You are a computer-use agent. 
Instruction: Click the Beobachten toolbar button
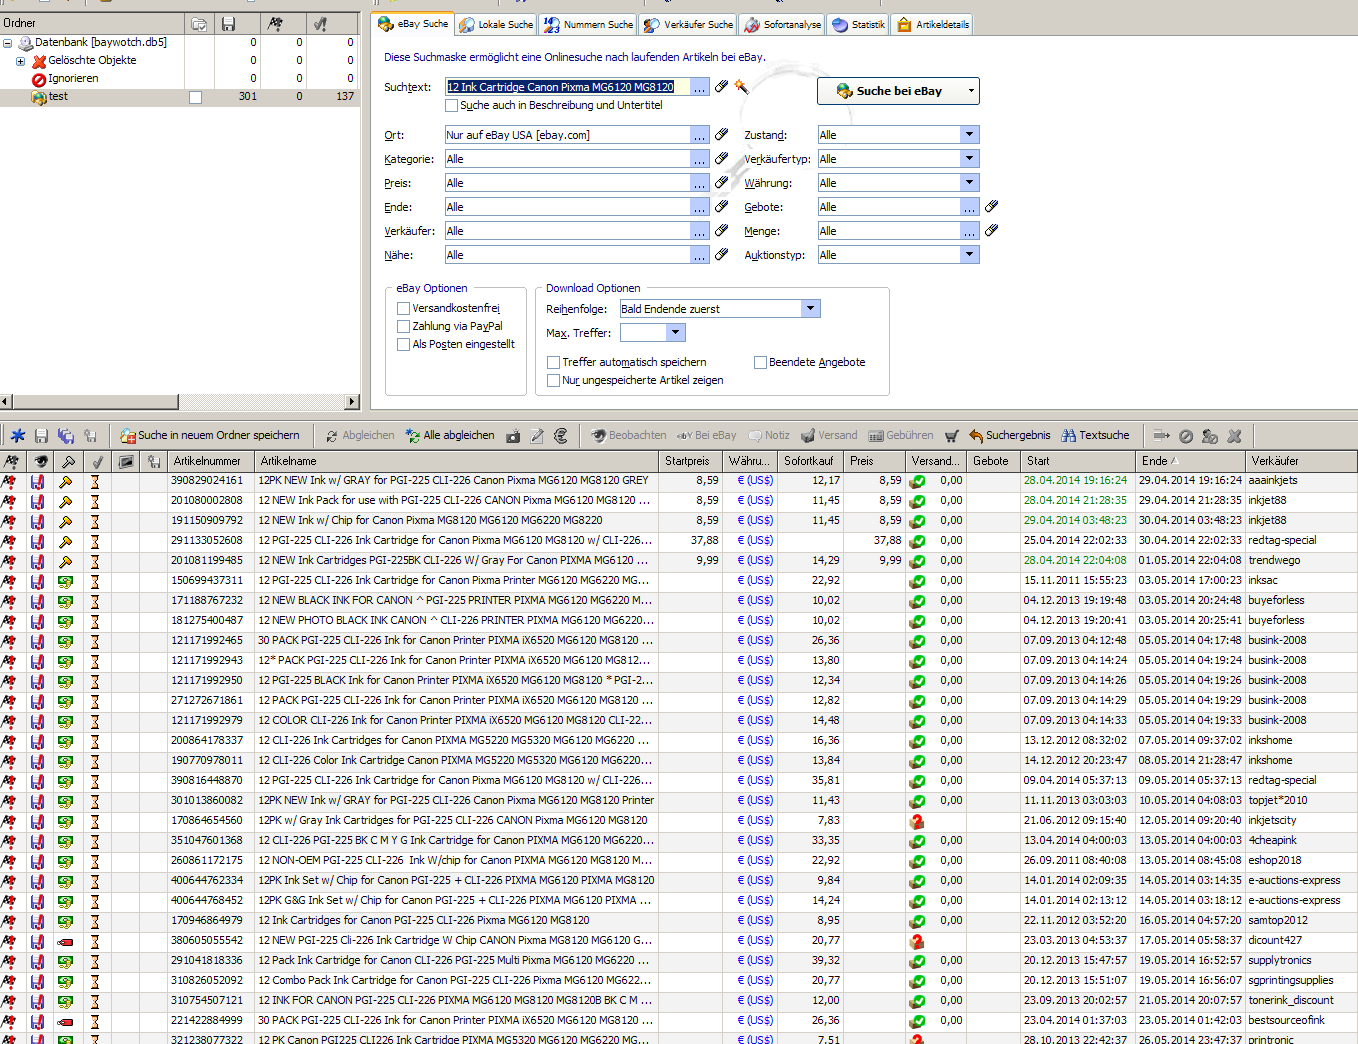(x=628, y=436)
